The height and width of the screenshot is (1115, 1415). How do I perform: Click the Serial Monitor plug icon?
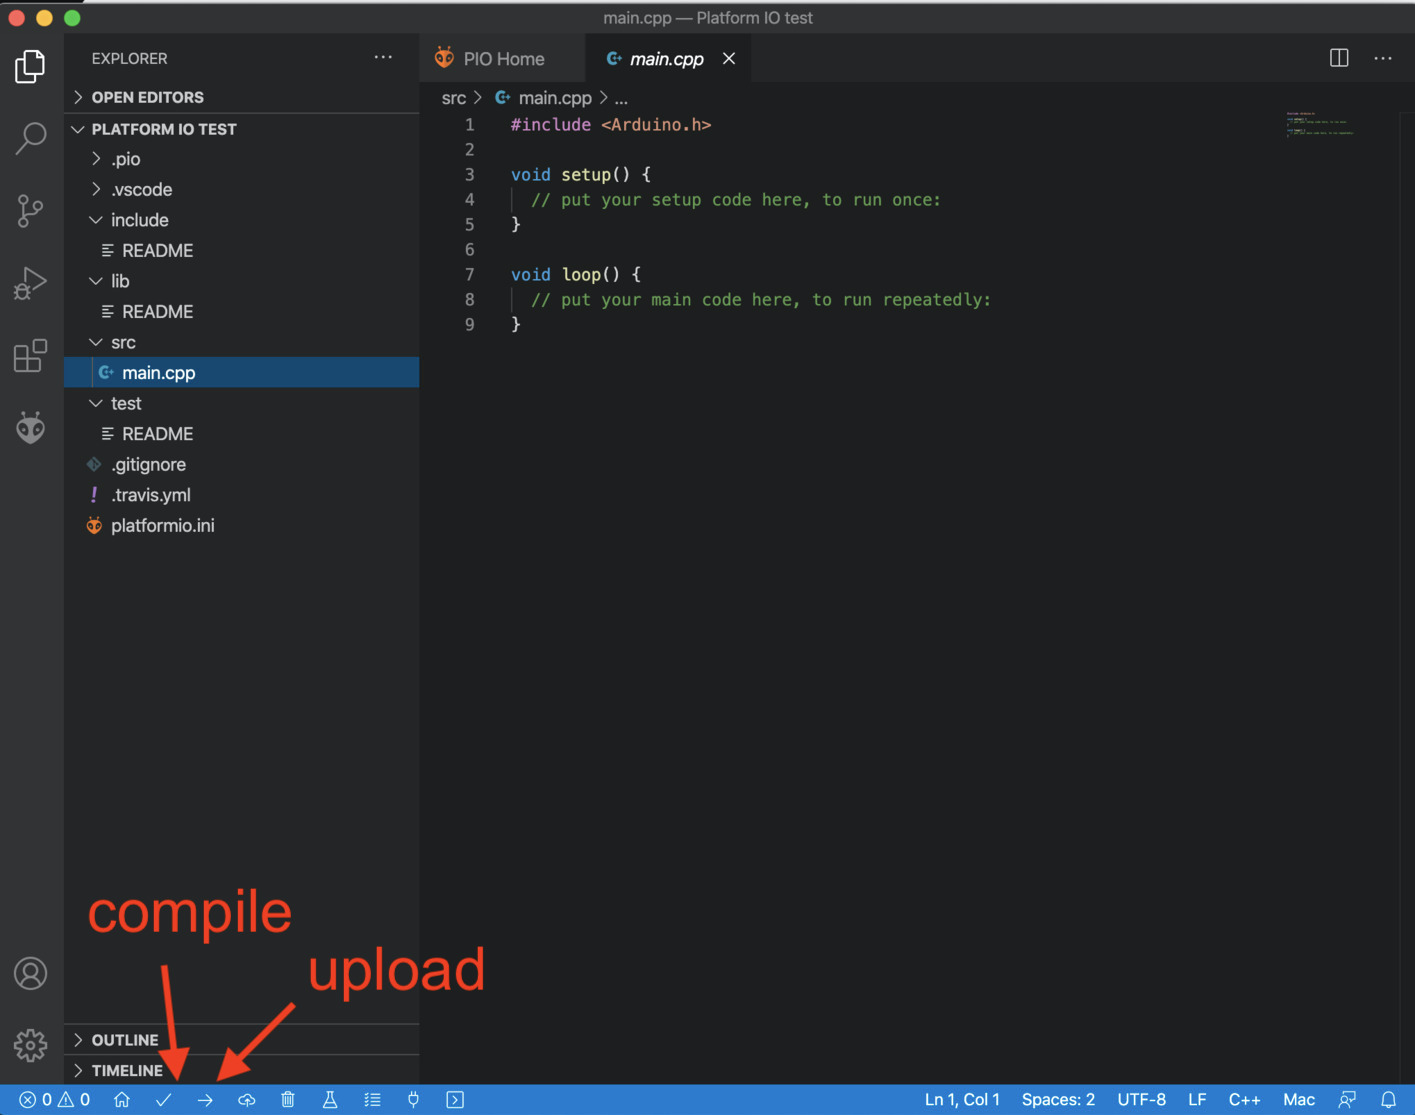pyautogui.click(x=413, y=1099)
